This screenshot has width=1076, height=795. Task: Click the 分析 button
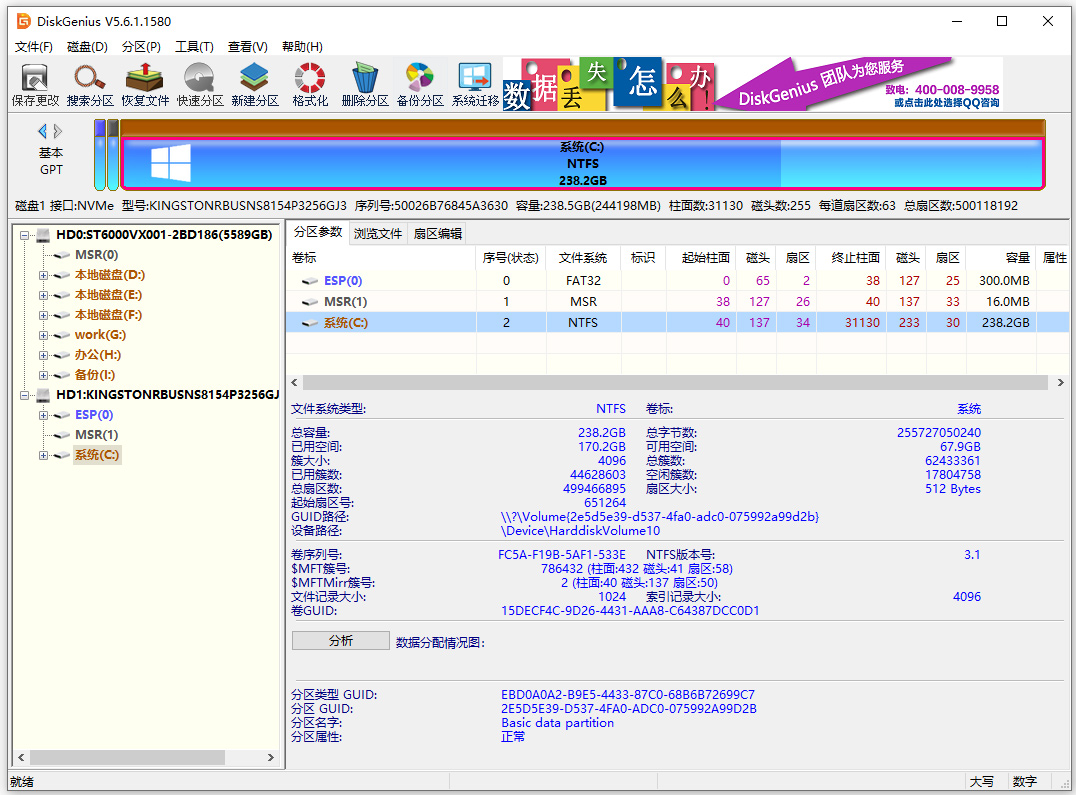[340, 640]
